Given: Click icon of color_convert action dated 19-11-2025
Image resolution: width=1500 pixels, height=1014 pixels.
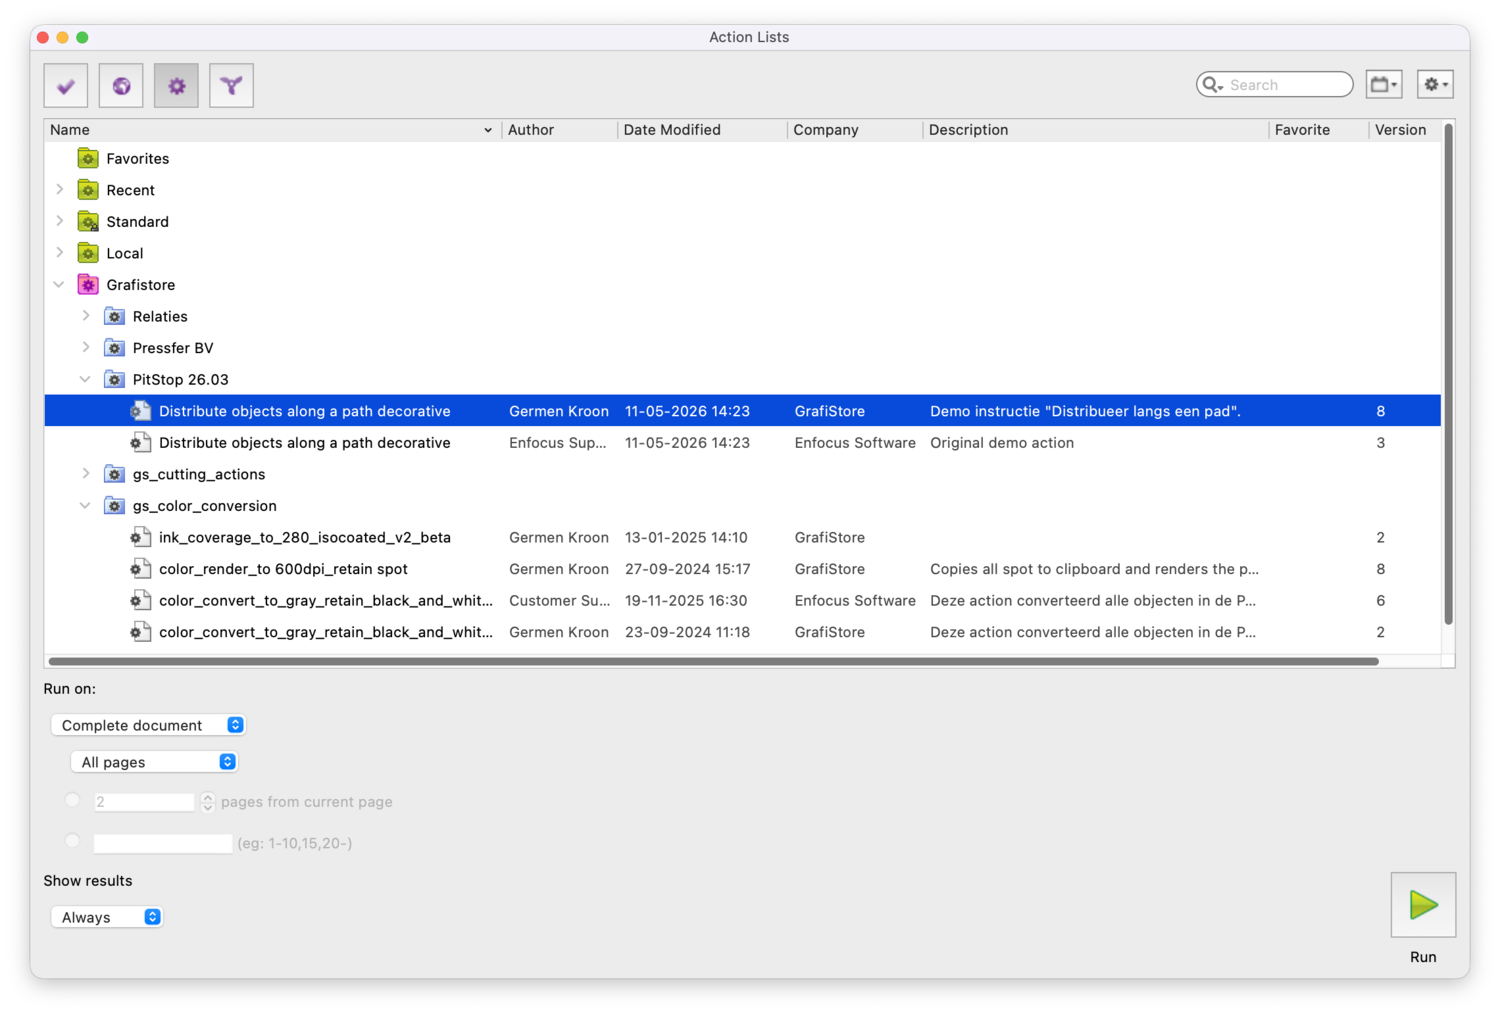Looking at the screenshot, I should coord(141,601).
